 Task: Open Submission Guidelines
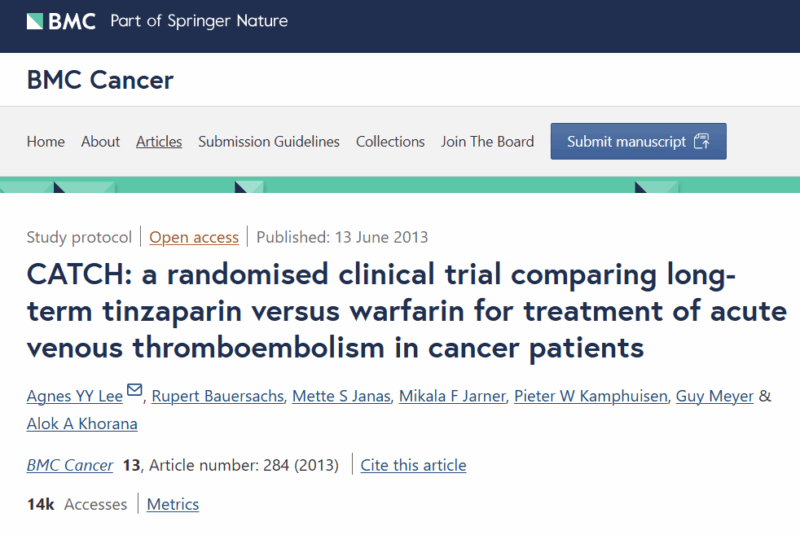coord(269,142)
